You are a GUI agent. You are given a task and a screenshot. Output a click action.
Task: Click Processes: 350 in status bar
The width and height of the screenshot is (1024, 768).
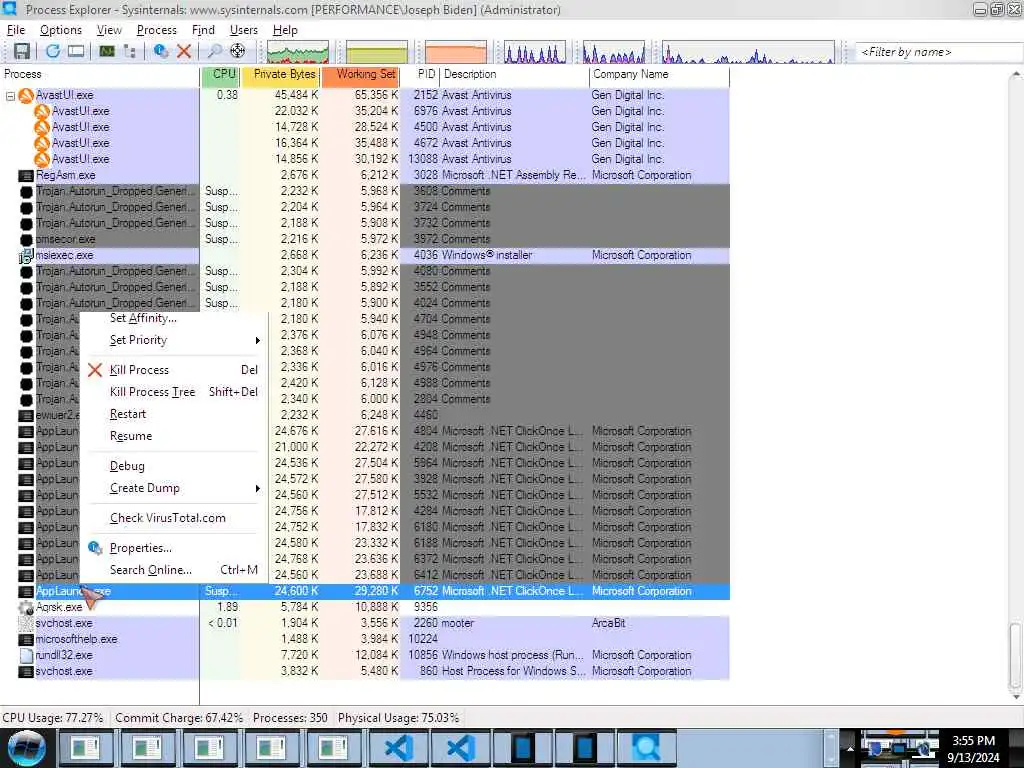coord(290,718)
